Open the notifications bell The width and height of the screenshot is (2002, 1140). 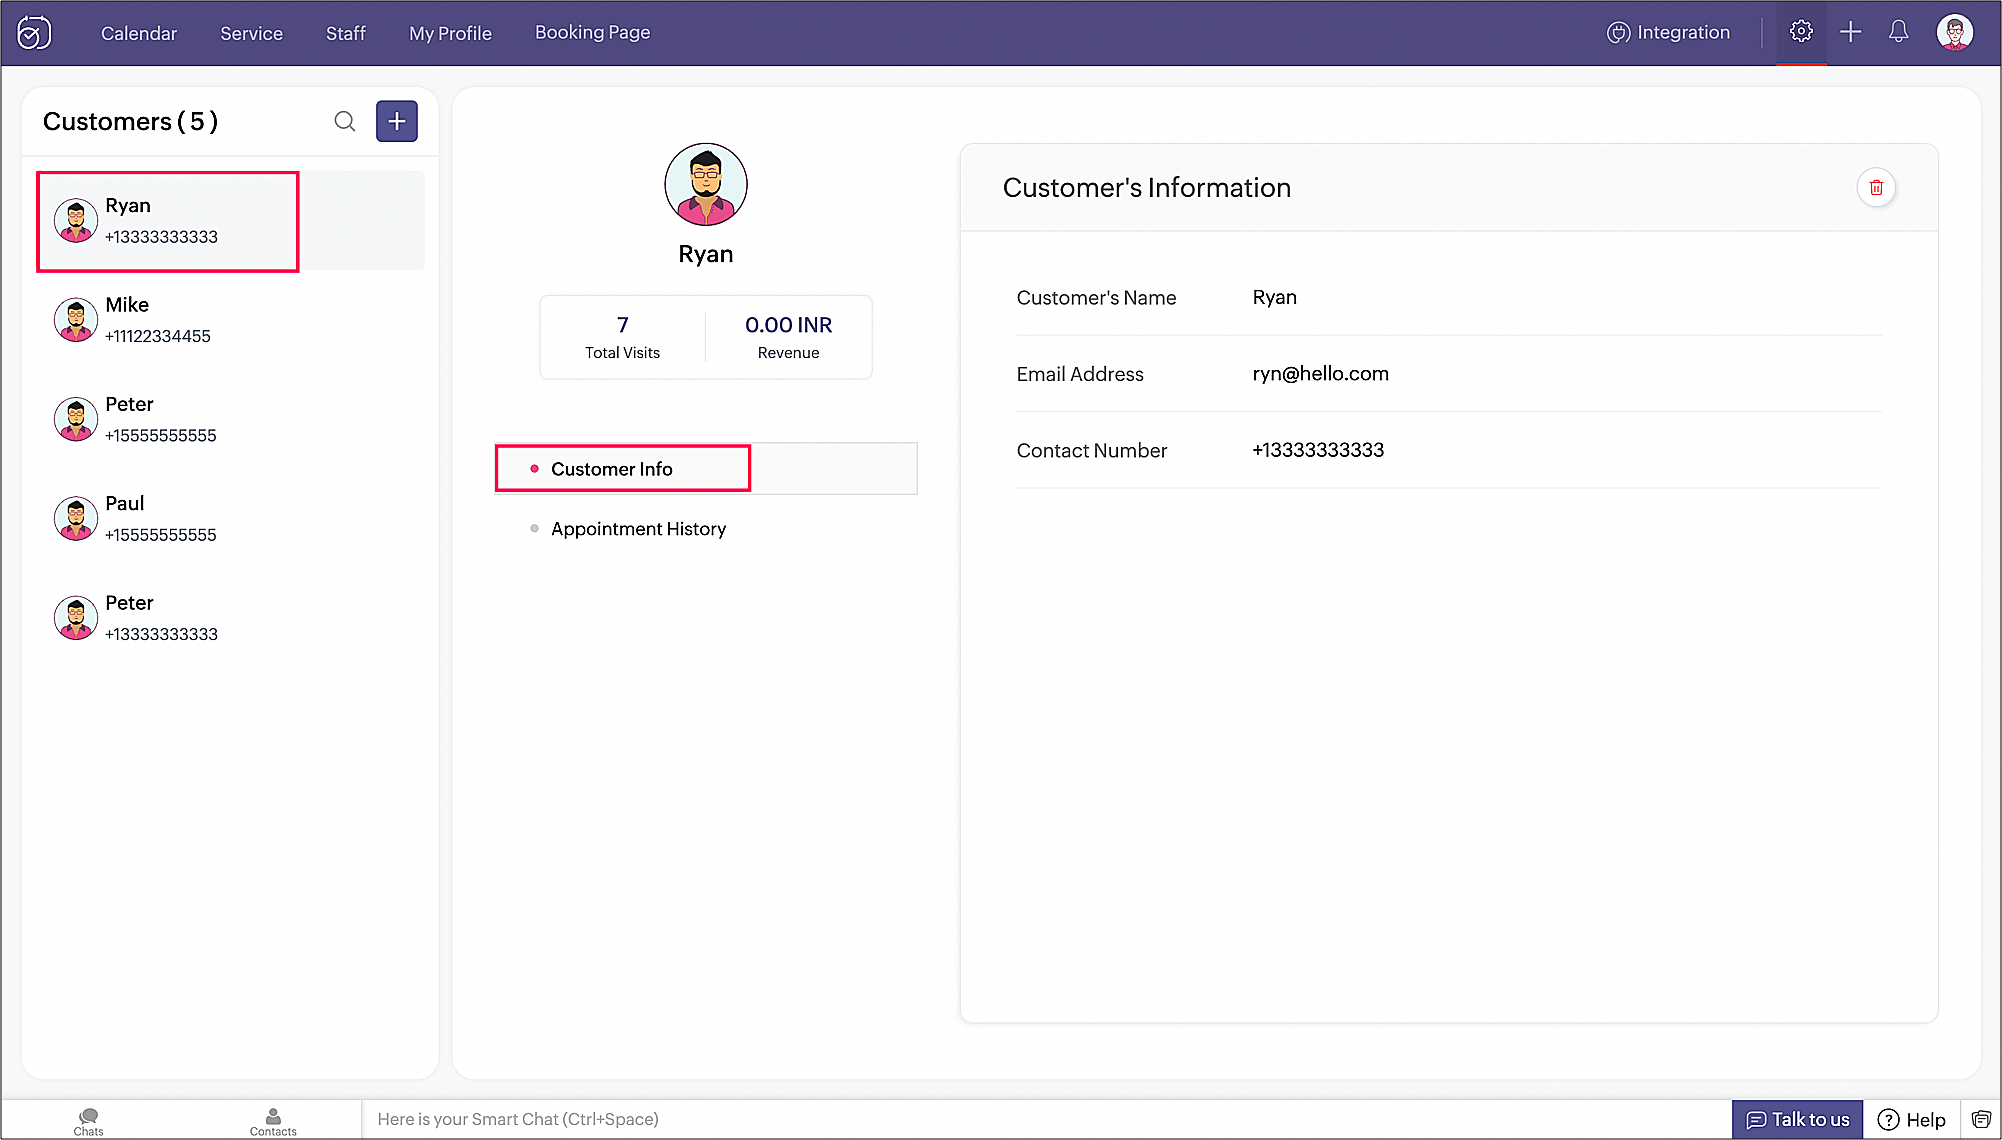1898,32
